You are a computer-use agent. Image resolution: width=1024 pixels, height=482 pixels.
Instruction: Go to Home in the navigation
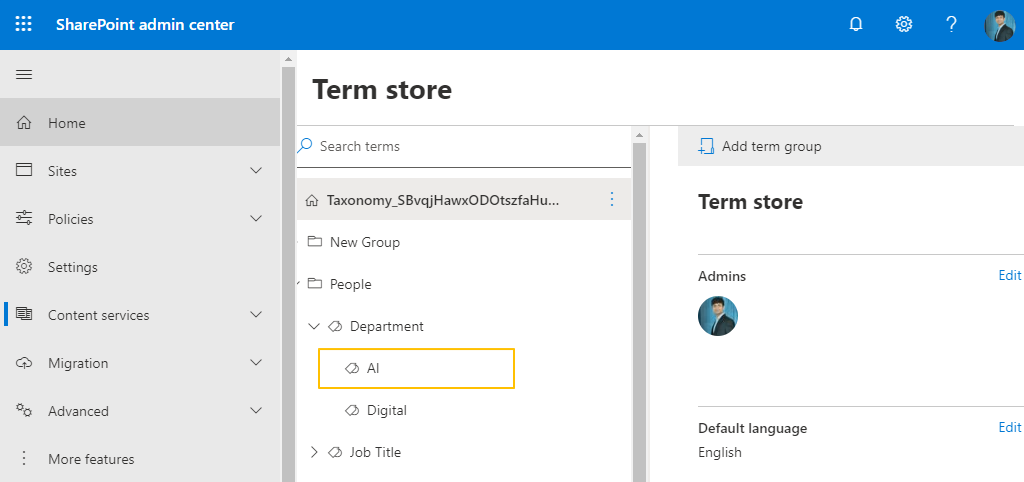point(67,123)
